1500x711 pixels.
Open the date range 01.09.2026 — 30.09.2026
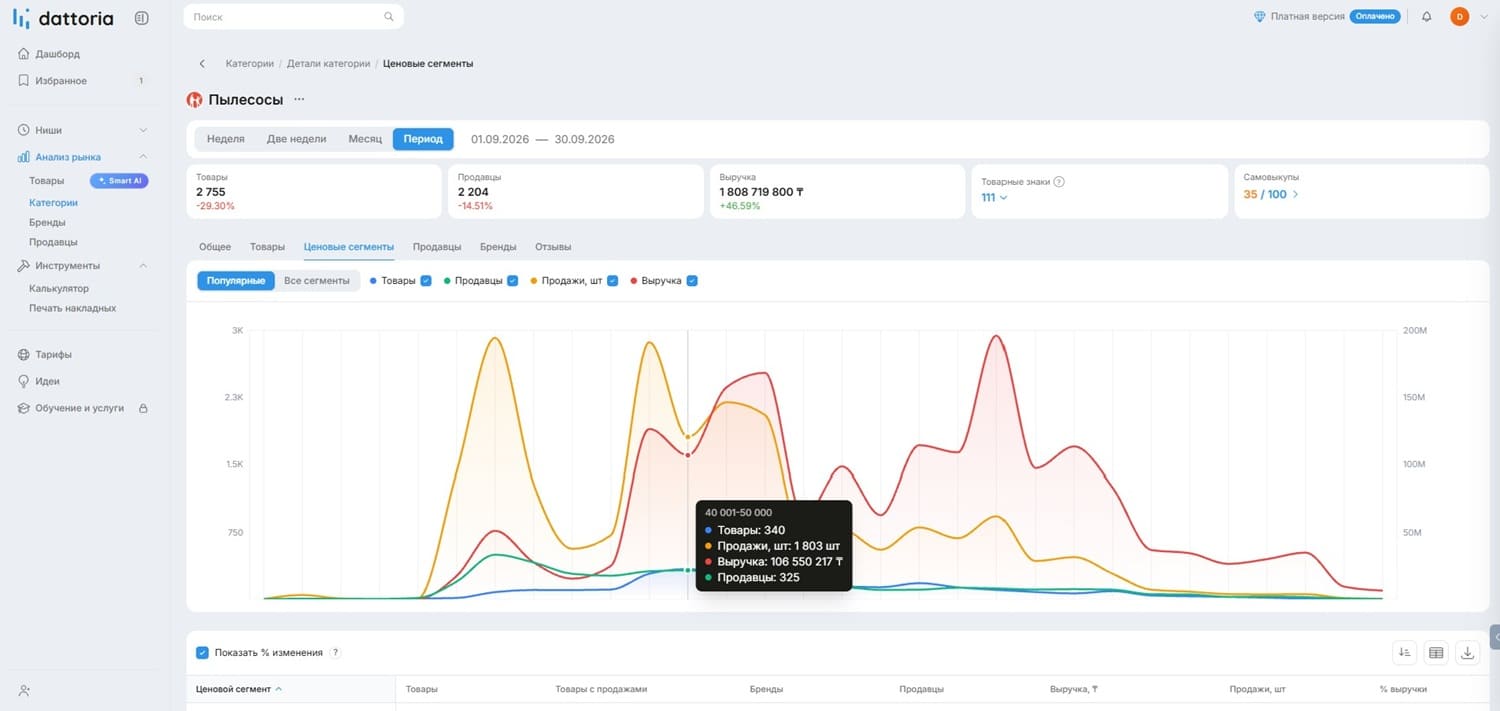[543, 139]
